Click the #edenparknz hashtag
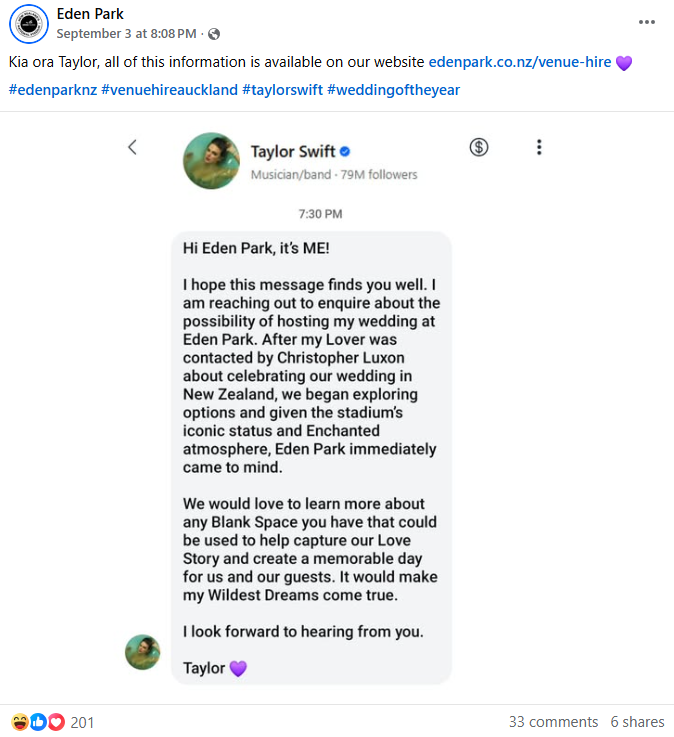 (x=51, y=90)
